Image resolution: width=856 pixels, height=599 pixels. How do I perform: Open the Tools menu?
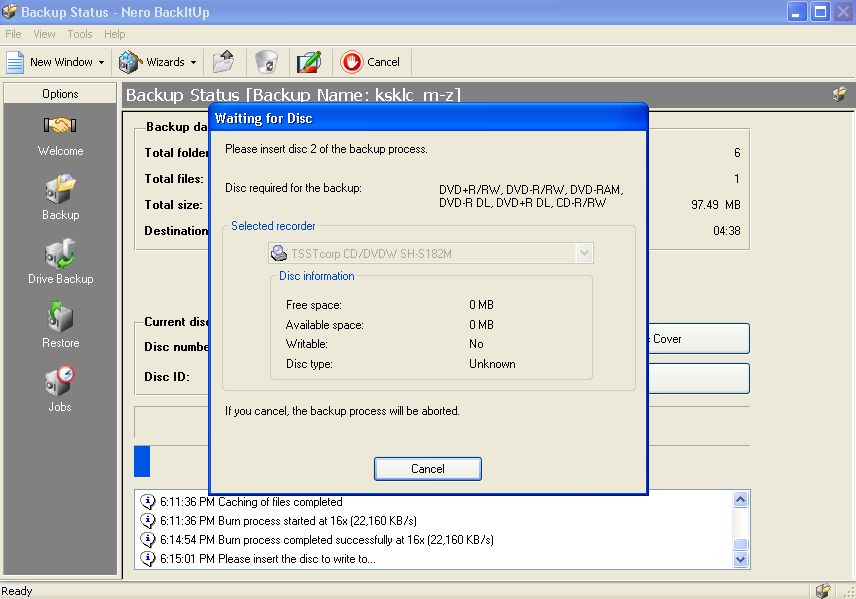[80, 34]
